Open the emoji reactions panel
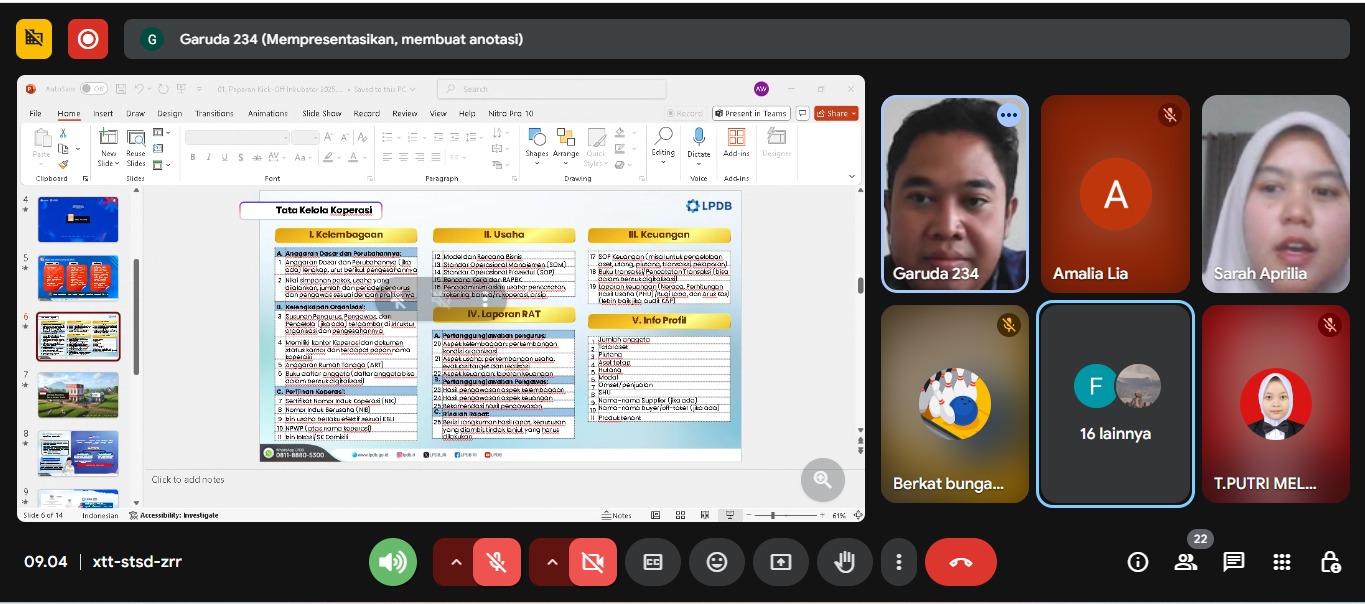 [717, 562]
